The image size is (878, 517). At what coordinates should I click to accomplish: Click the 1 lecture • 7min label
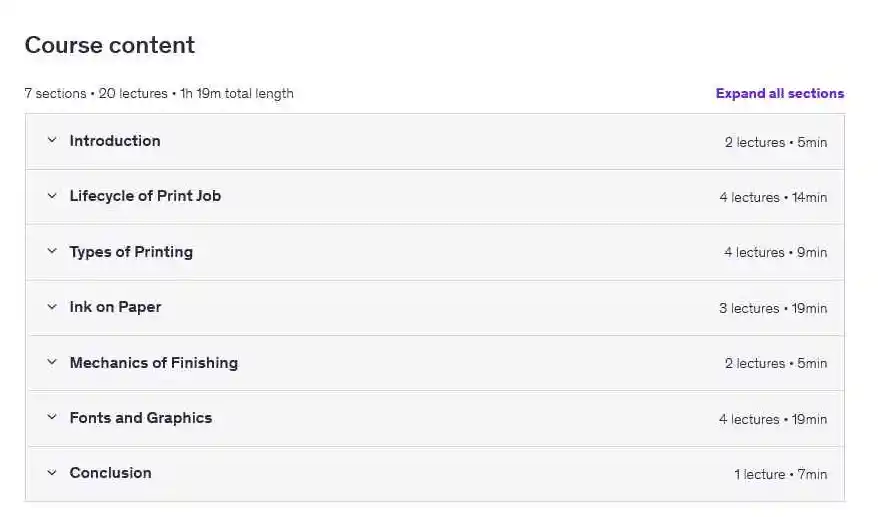[780, 475]
